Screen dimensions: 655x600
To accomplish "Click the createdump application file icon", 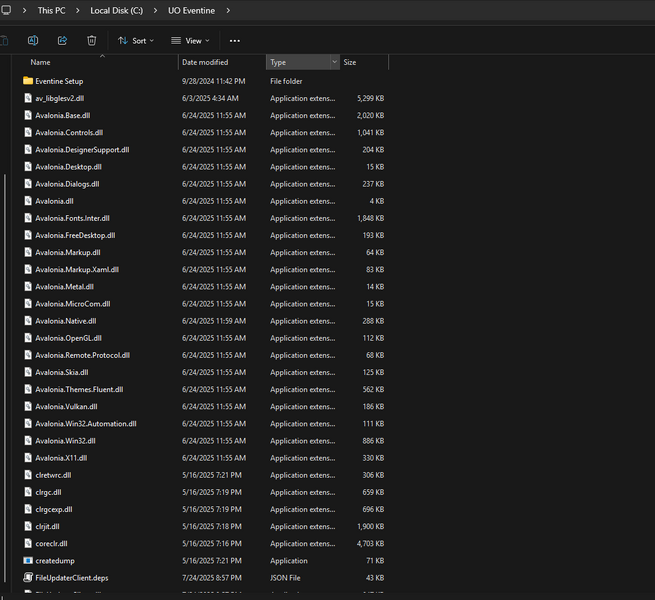I will pyautogui.click(x=28, y=561).
